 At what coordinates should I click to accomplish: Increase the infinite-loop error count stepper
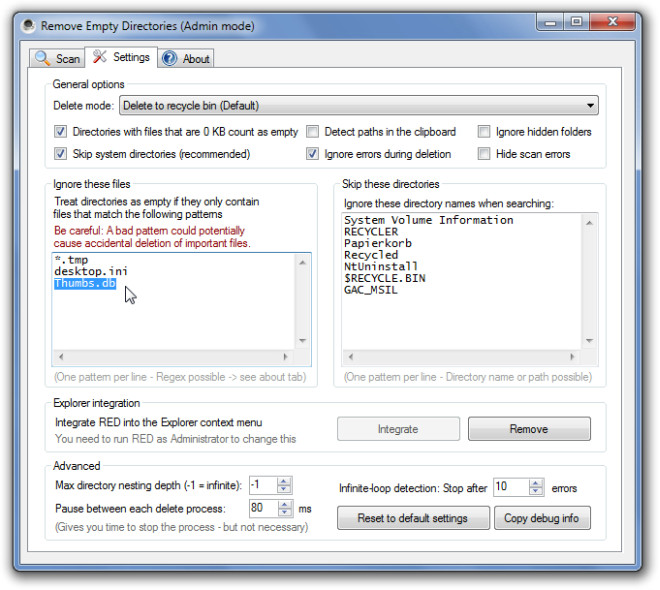(x=529, y=483)
